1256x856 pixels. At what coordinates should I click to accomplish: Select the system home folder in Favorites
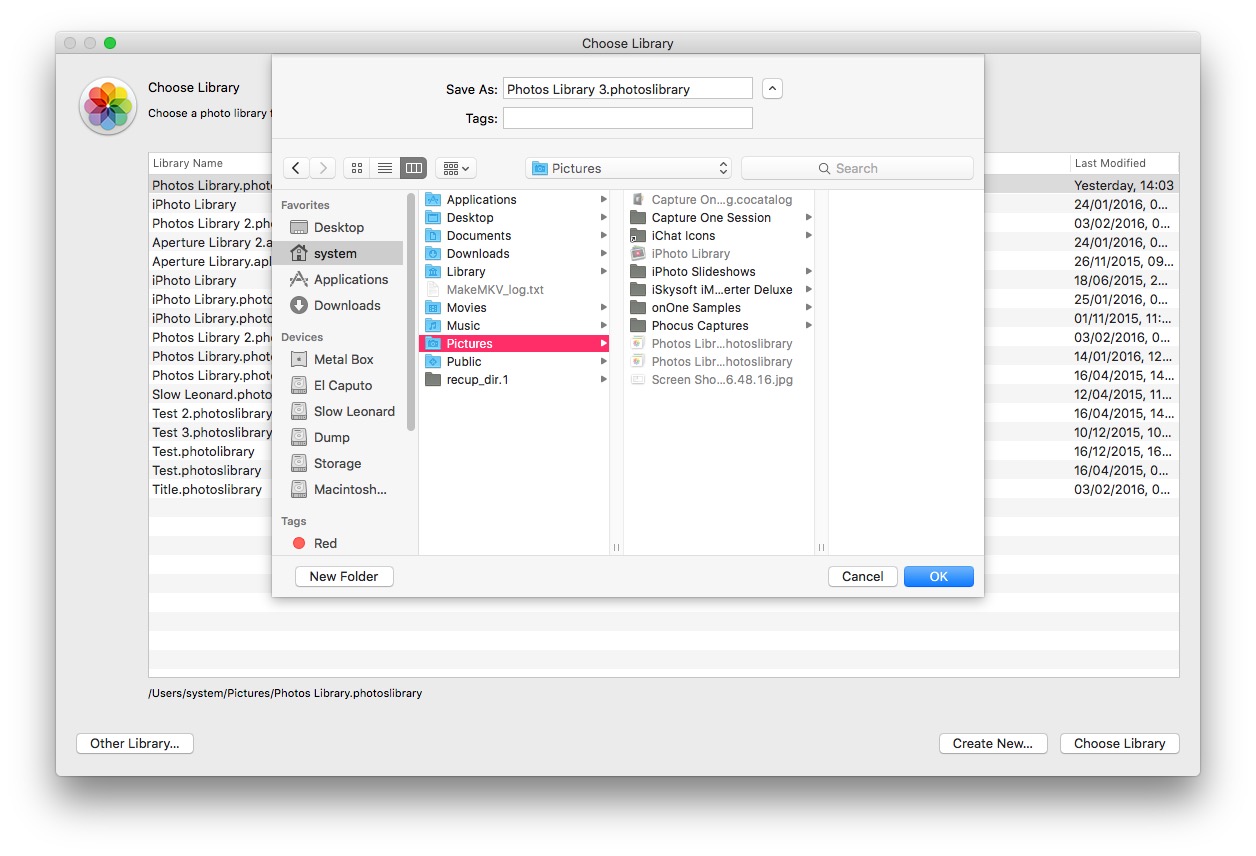(x=335, y=253)
